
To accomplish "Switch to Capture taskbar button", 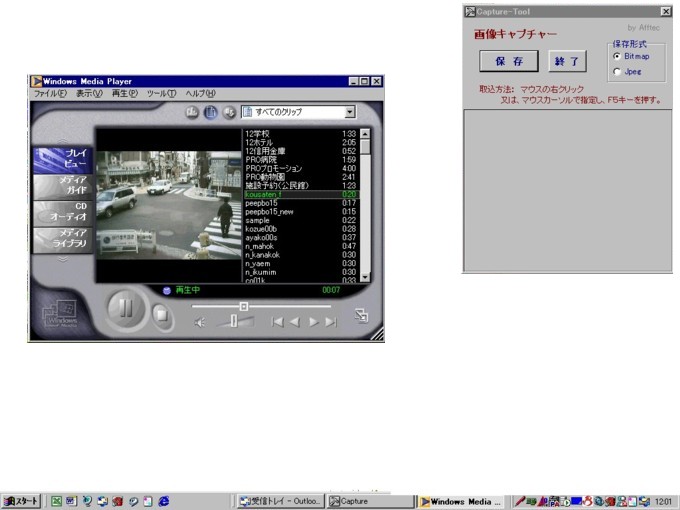I will pos(370,501).
